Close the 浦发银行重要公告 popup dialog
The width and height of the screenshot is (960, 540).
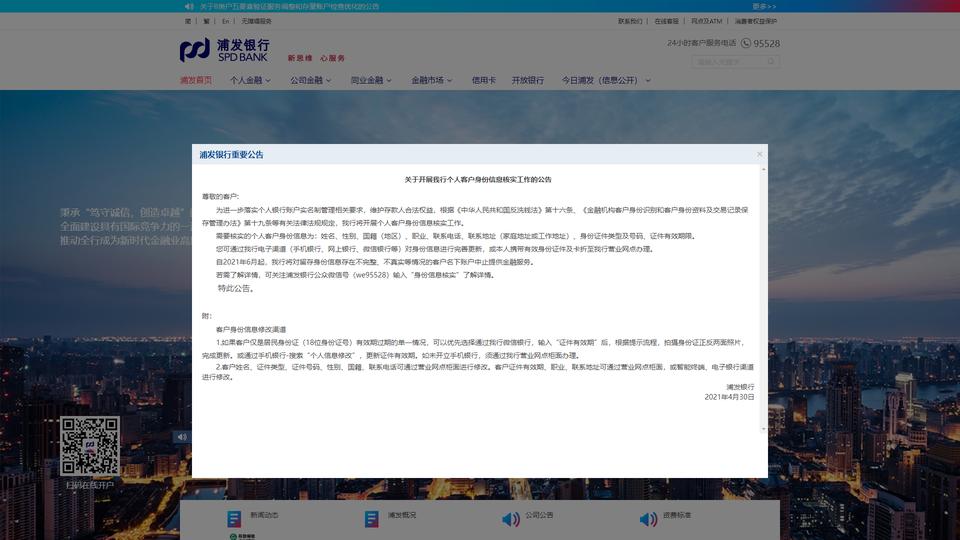[x=759, y=154]
